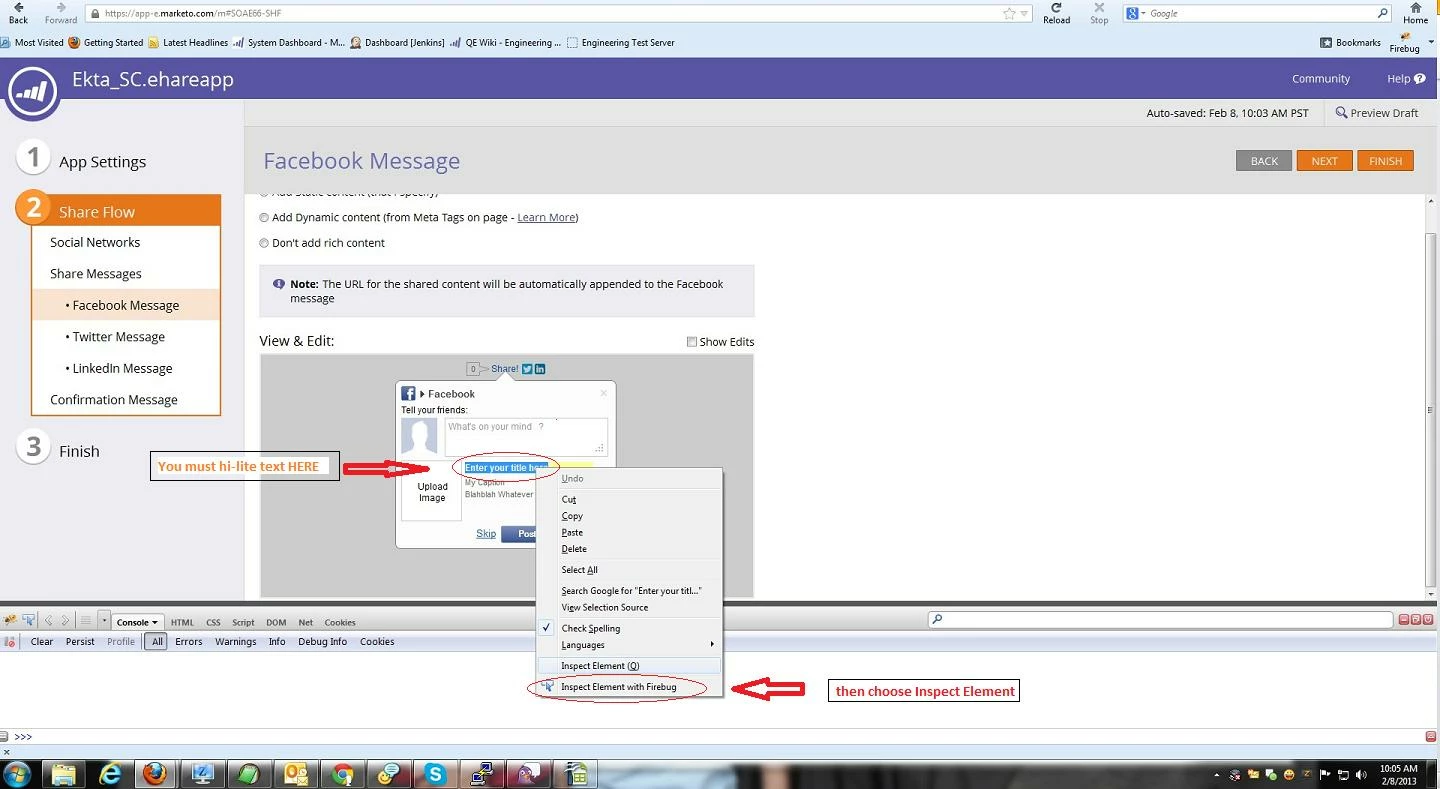This screenshot has height=789, width=1440.
Task: Click the browser Forward arrow
Action: click(61, 8)
